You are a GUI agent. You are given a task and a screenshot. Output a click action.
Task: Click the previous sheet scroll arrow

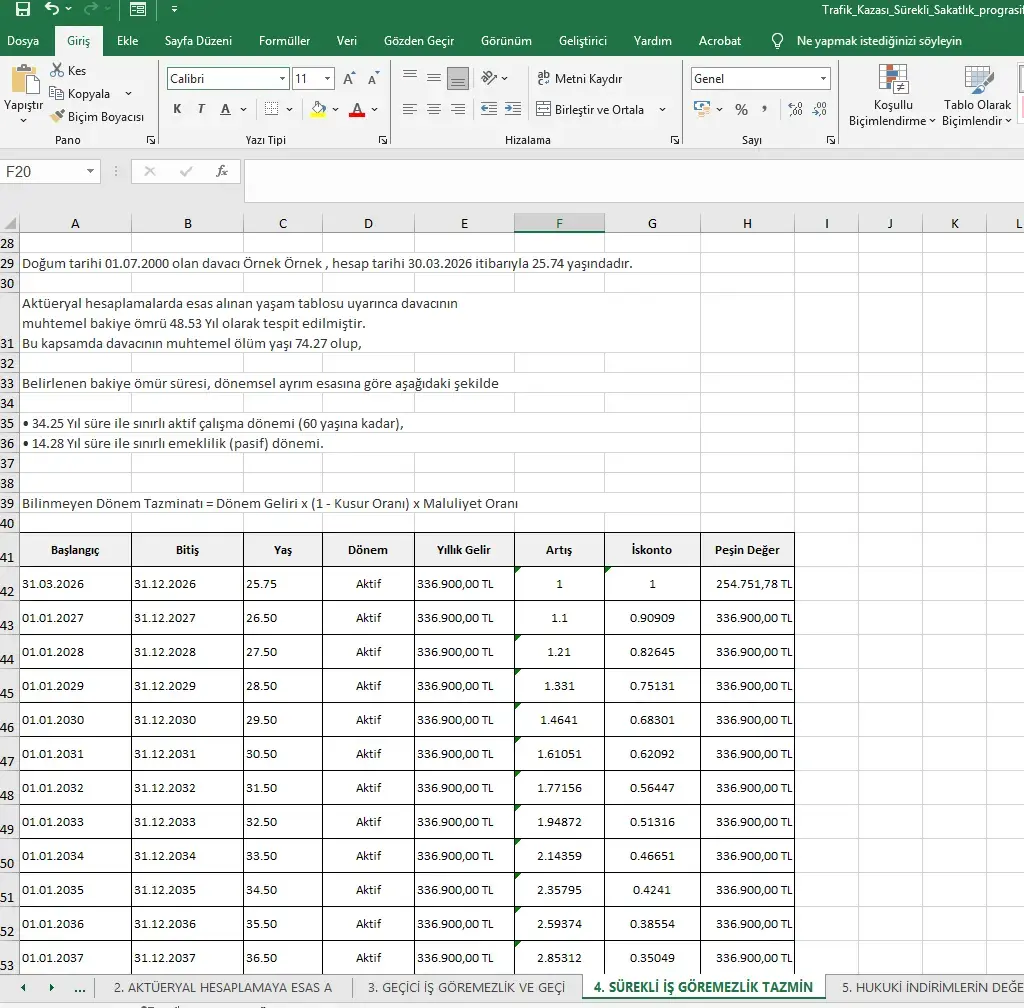24,987
